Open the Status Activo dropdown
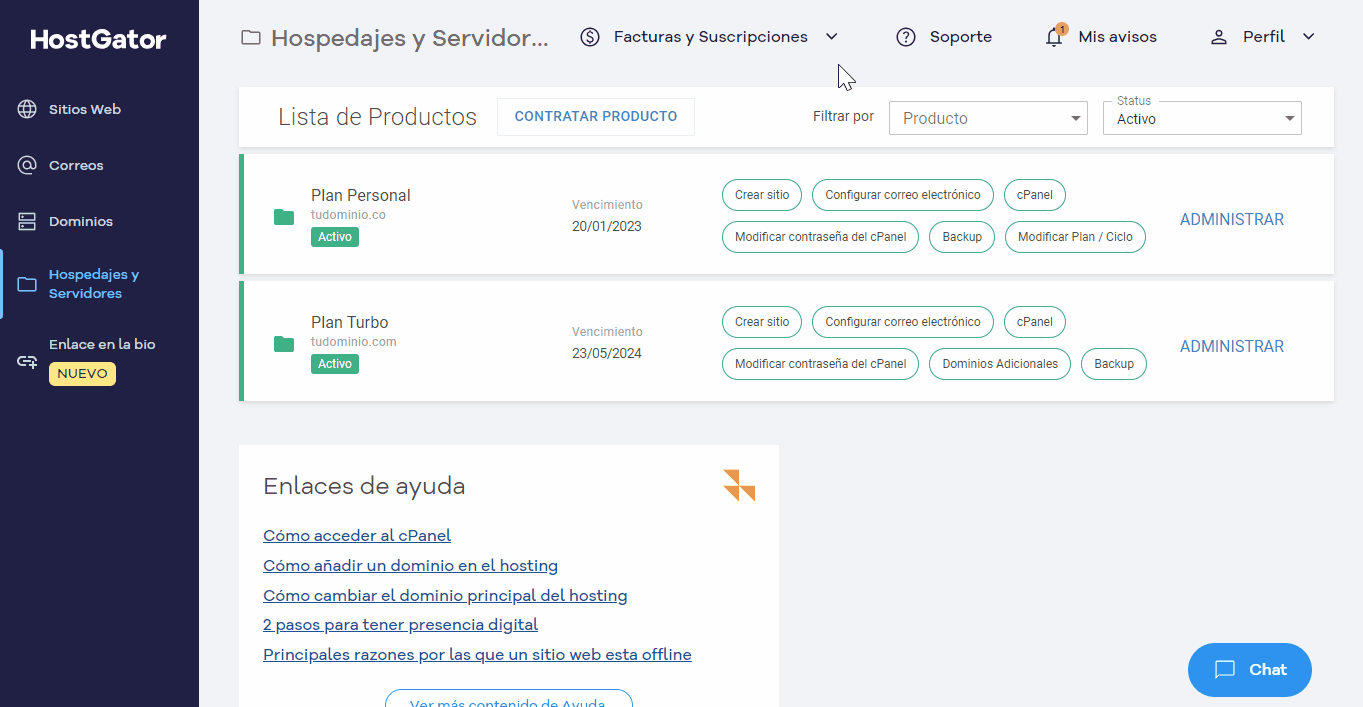This screenshot has height=707, width=1363. tap(1202, 118)
